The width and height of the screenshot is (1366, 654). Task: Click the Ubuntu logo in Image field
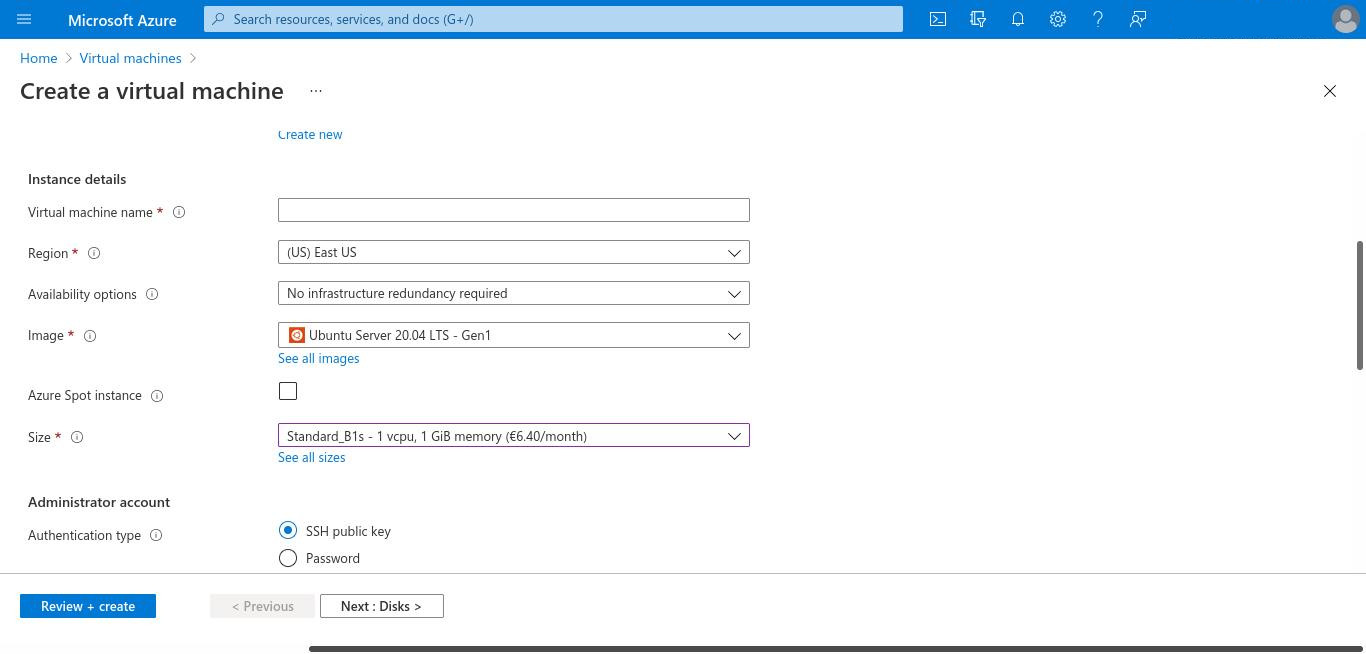pos(296,335)
